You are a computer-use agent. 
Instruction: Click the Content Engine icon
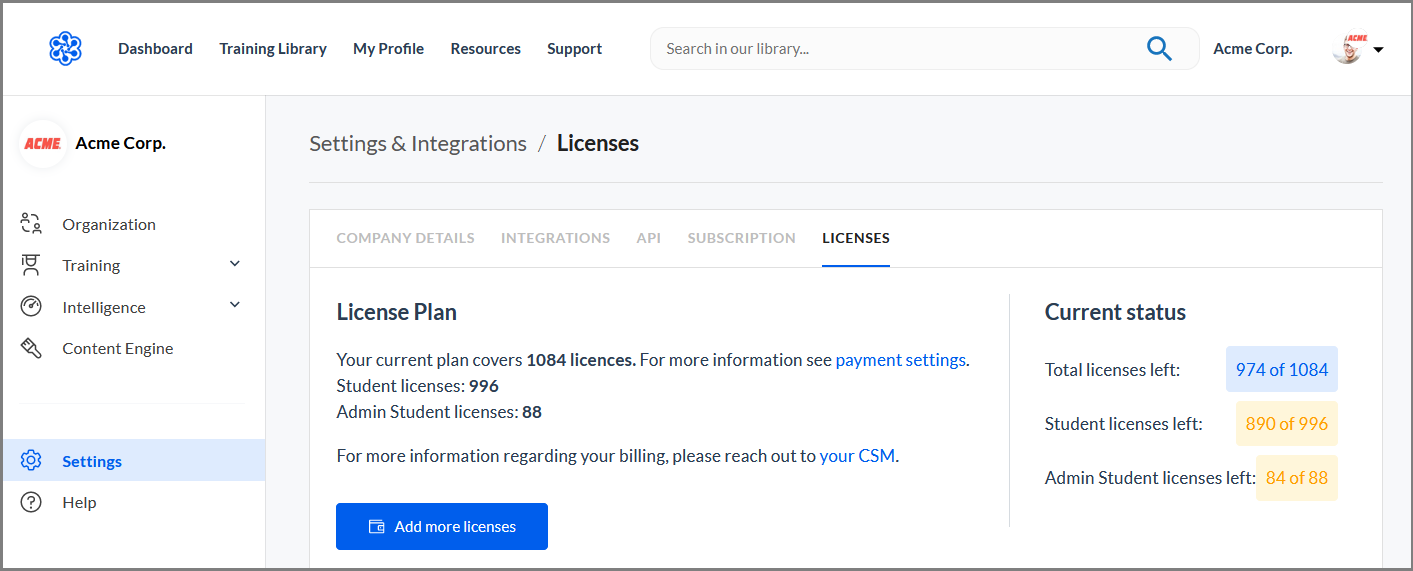click(31, 348)
